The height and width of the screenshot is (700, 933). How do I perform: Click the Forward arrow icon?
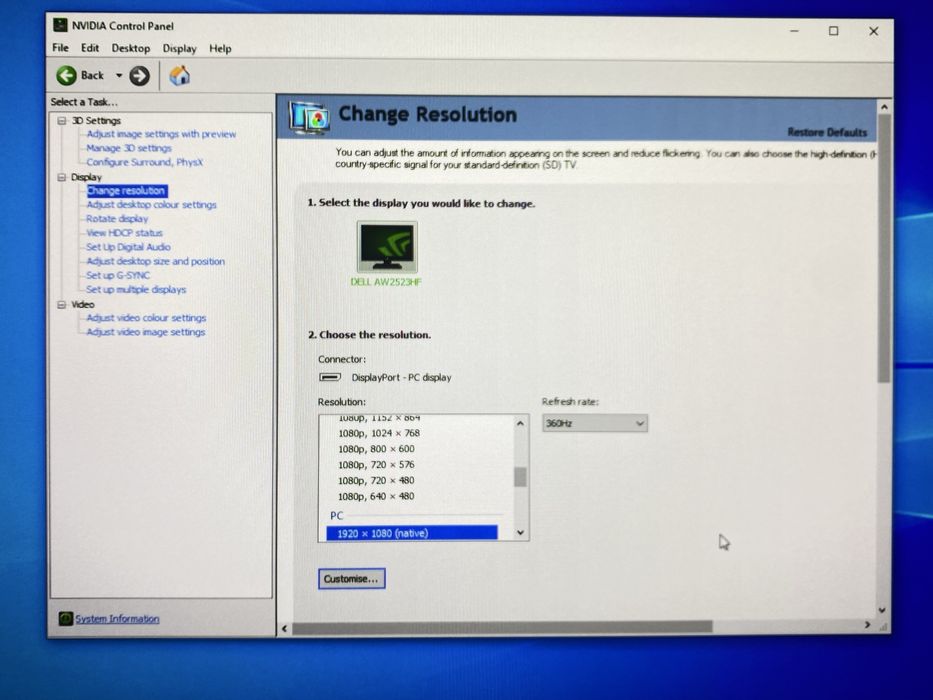(x=139, y=76)
